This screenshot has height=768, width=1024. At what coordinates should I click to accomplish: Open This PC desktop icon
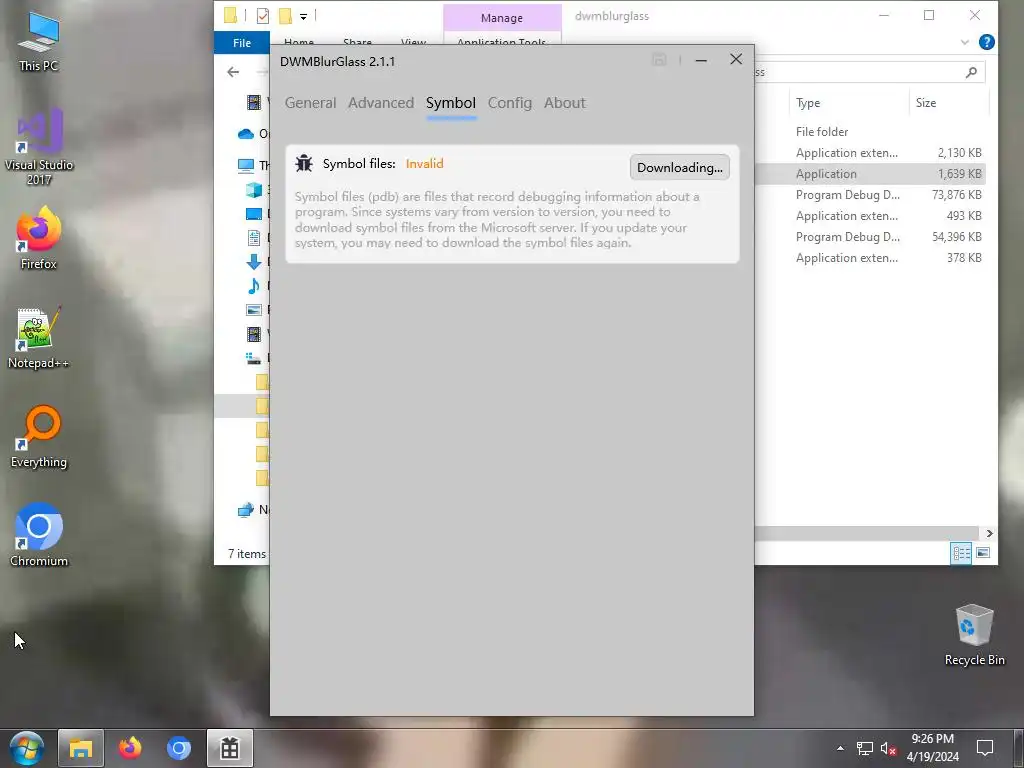(x=39, y=41)
